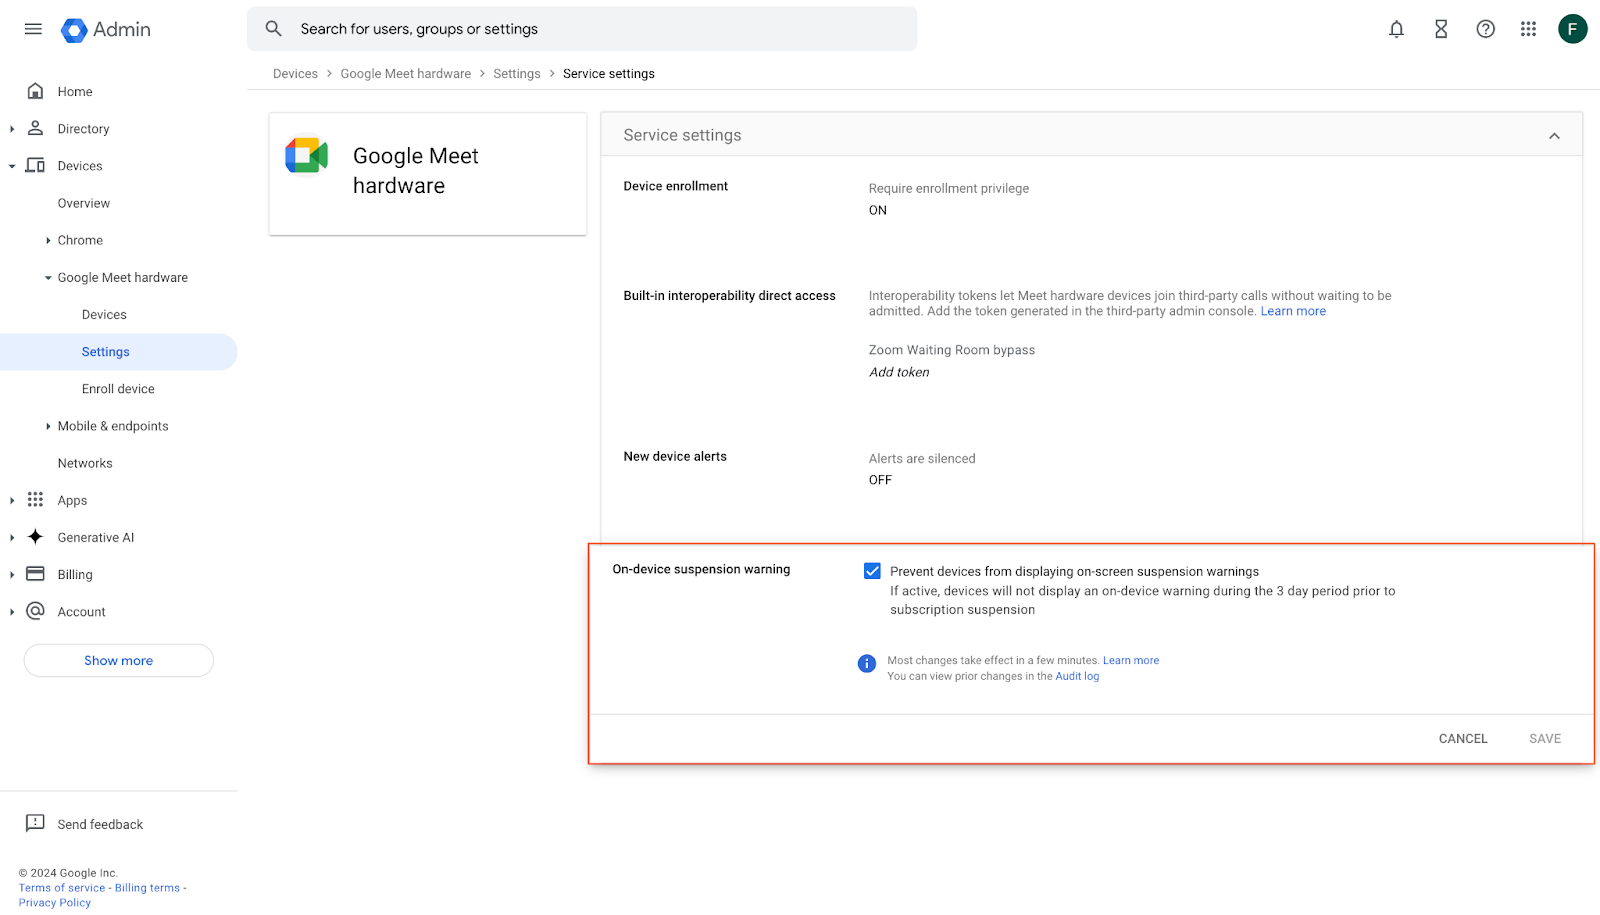Image resolution: width=1600 pixels, height=915 pixels.
Task: Go to Home in the sidebar
Action: pos(75,92)
